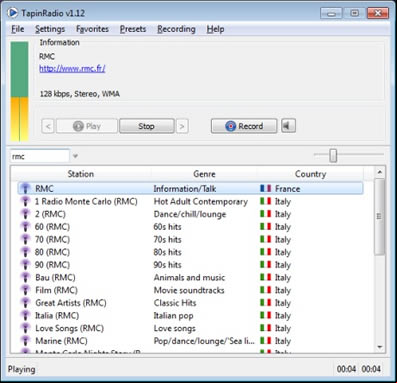Image resolution: width=397 pixels, height=383 pixels.
Task: Click the Animals and music genre cell
Action: coord(189,277)
